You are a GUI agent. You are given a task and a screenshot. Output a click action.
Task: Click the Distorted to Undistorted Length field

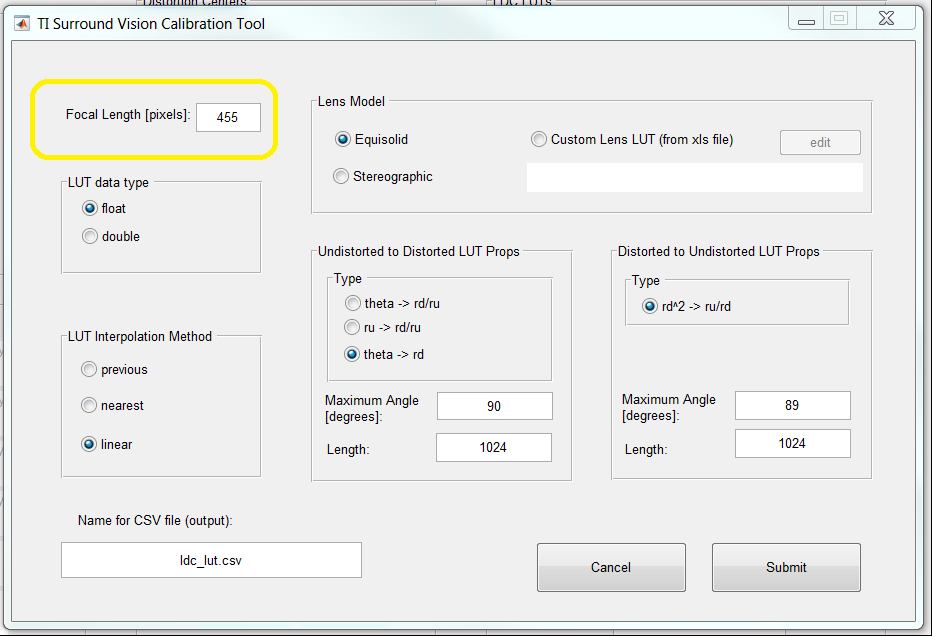coord(792,443)
